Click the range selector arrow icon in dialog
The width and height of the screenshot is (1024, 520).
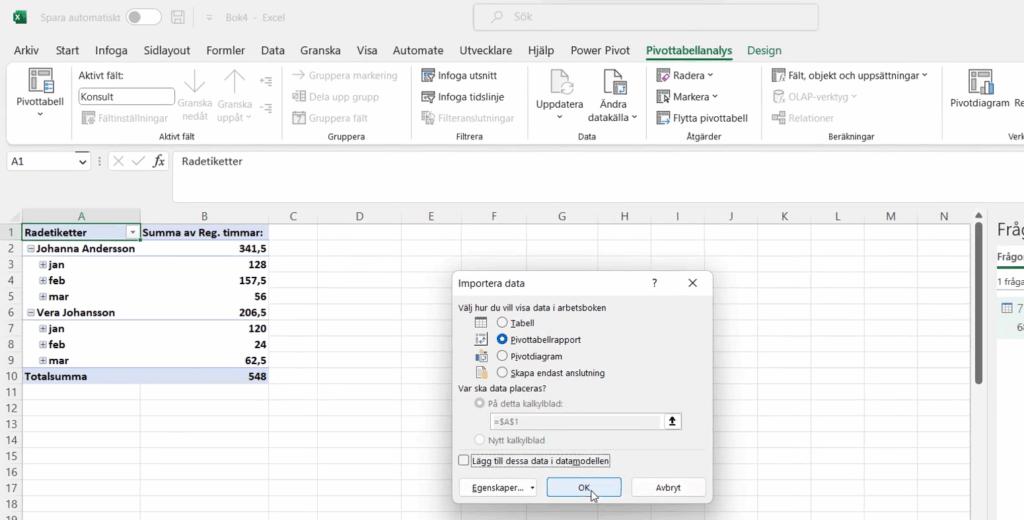coord(673,422)
